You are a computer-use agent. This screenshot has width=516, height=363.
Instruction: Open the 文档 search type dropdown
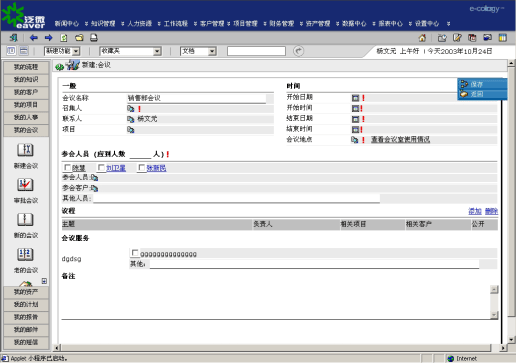(x=198, y=51)
